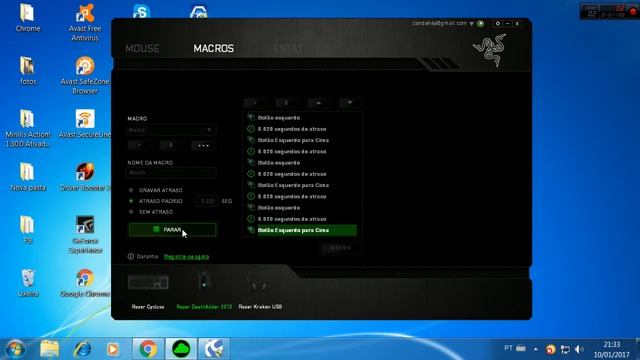Open the Registre-se agora link
This screenshot has height=360, width=640.
pos(186,257)
